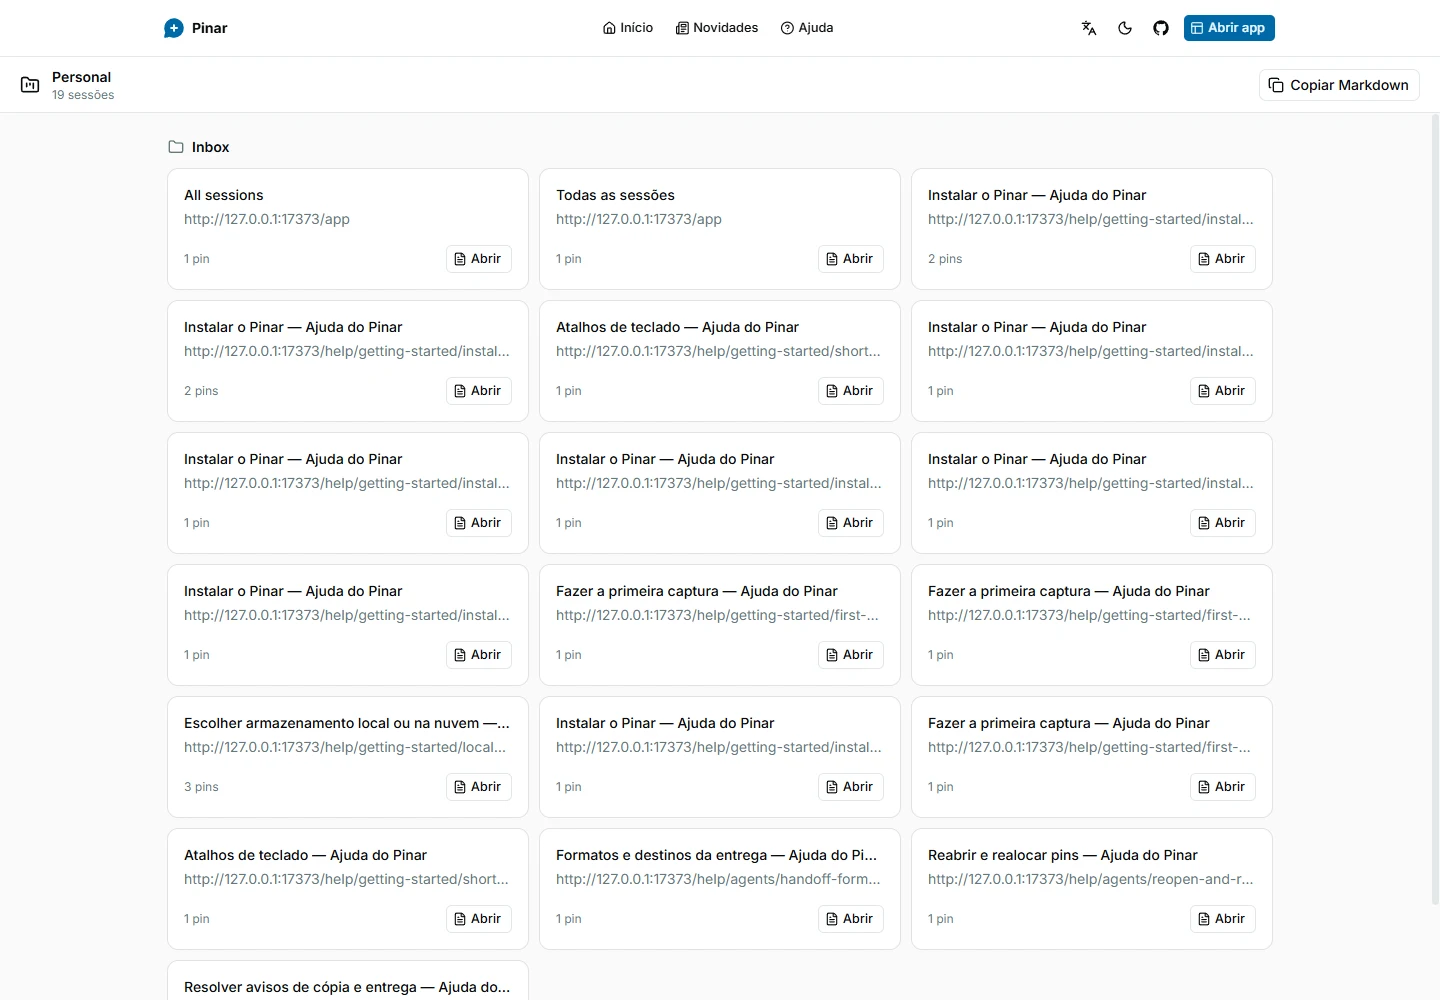Click Resolver avisos de cópia e entrega title
1440x1000 pixels.
point(347,987)
